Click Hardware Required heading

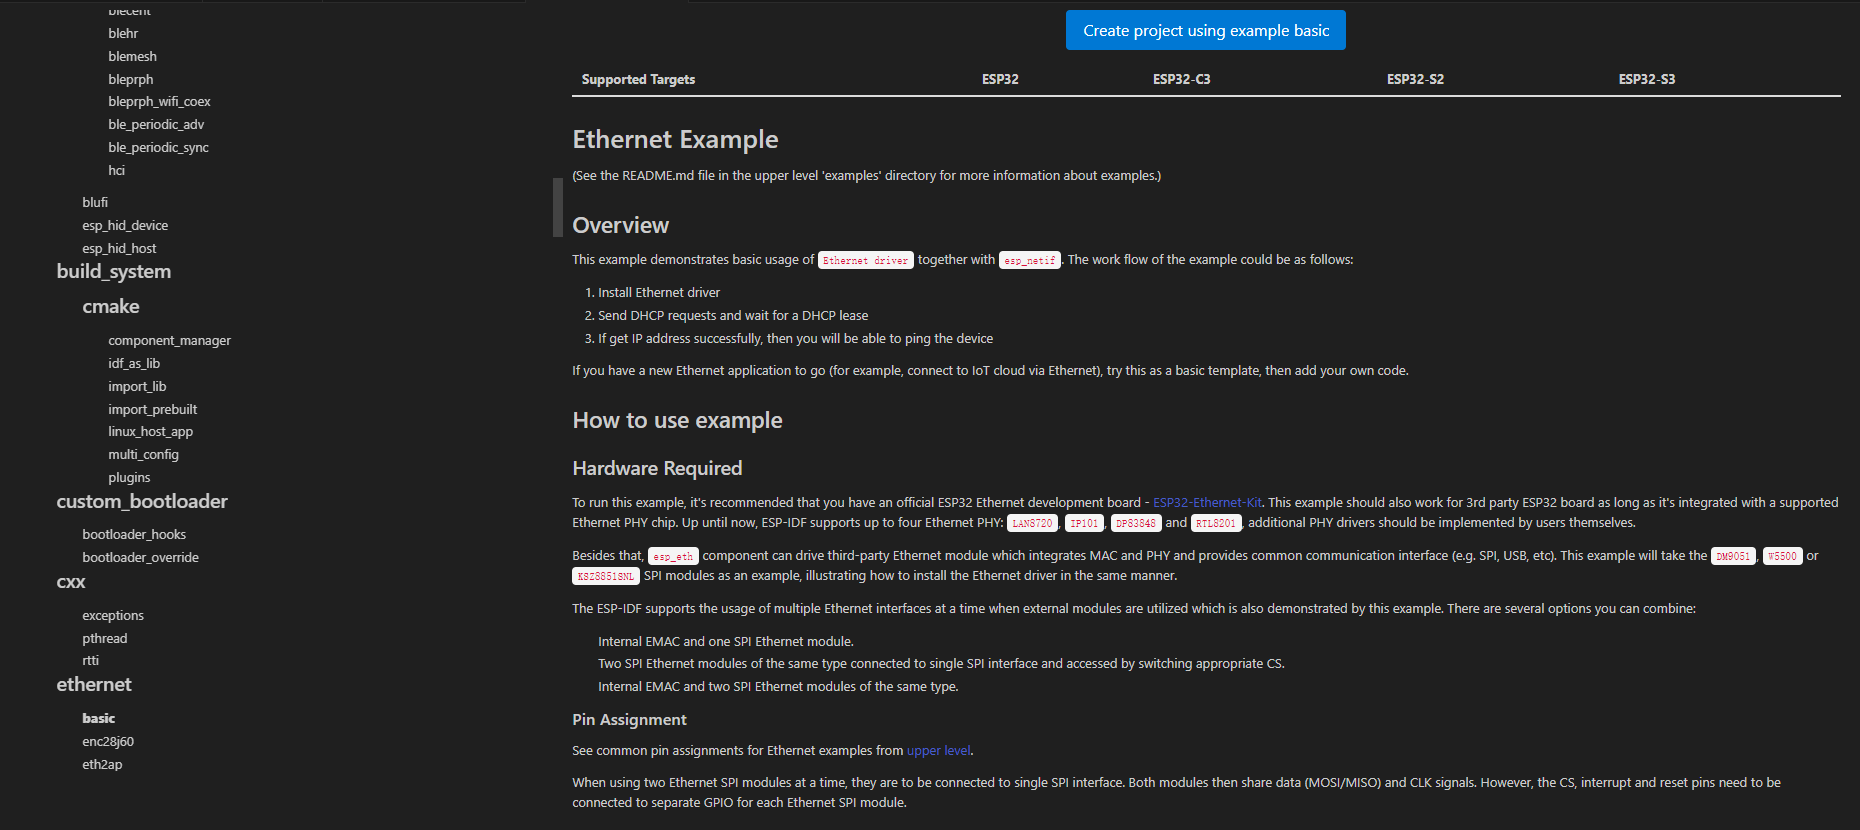pyautogui.click(x=657, y=469)
